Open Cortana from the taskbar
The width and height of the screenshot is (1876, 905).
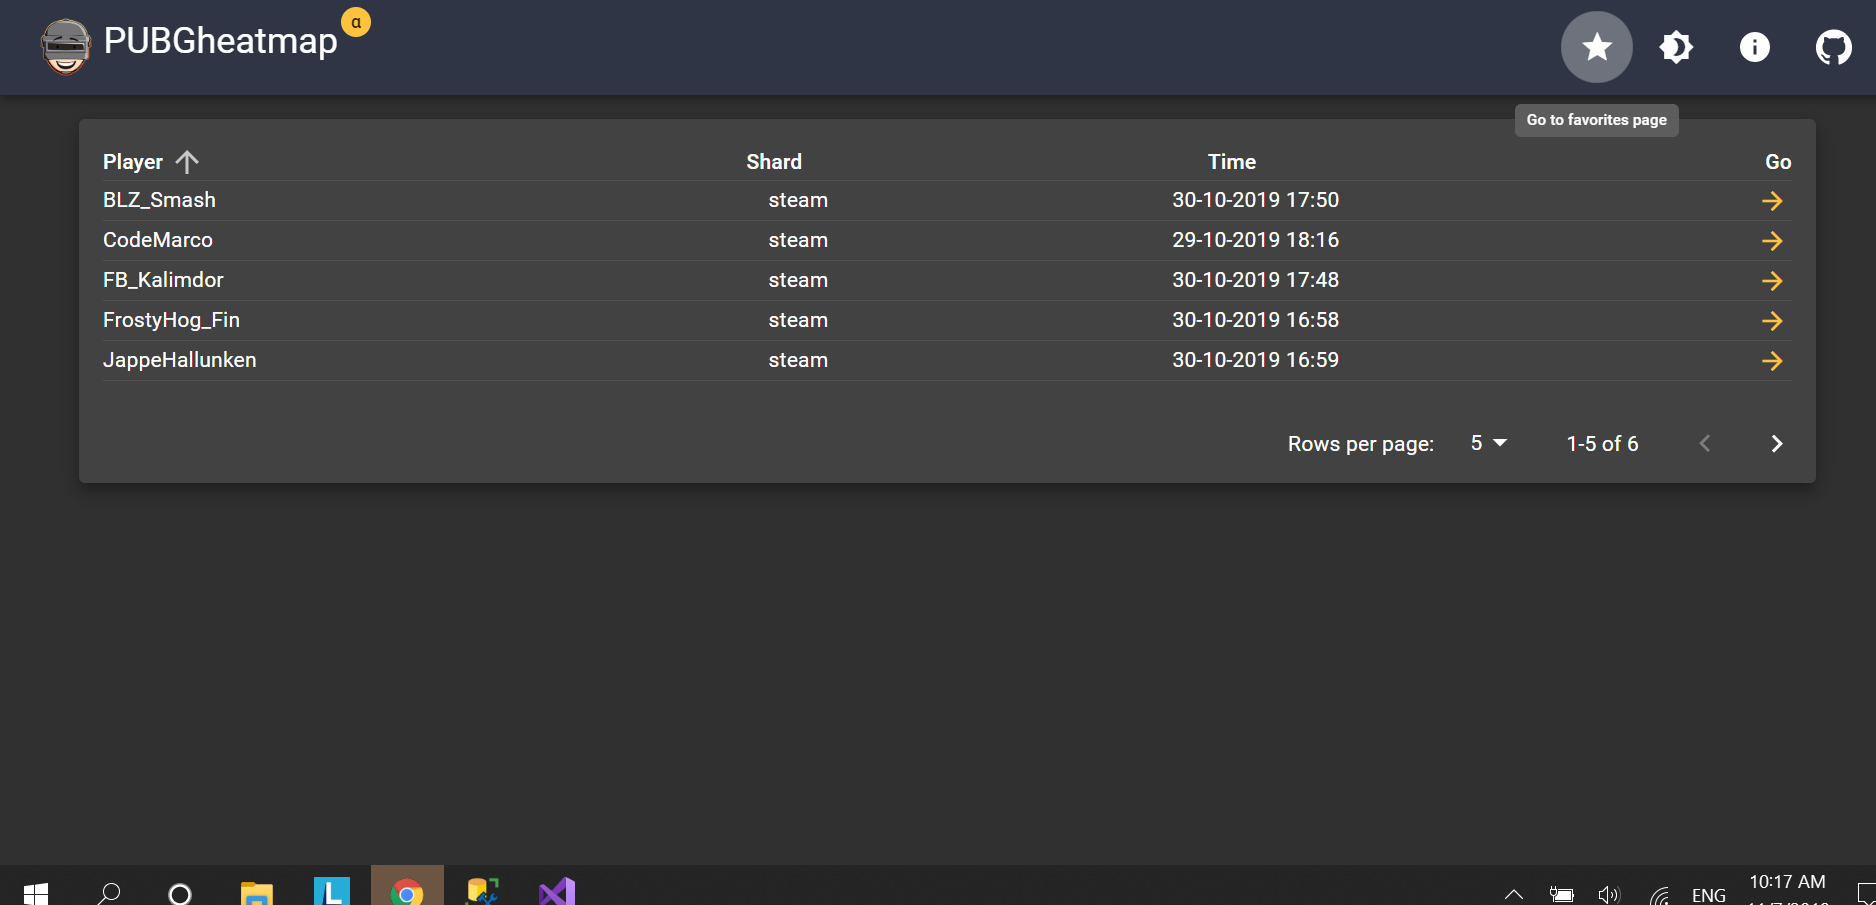click(180, 893)
